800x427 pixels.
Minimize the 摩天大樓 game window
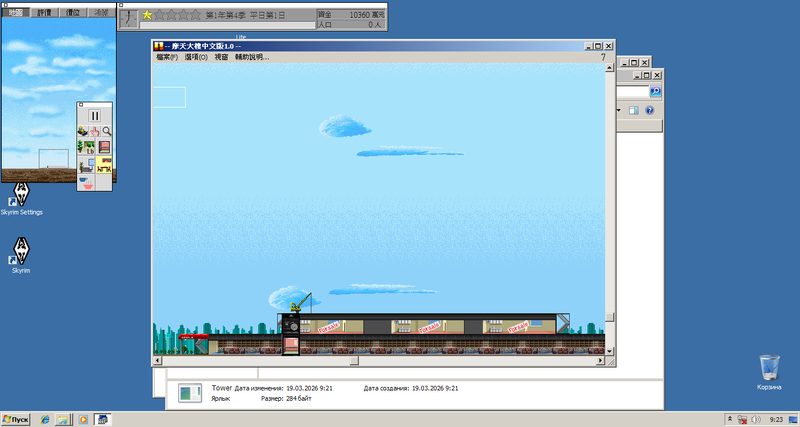click(x=589, y=46)
